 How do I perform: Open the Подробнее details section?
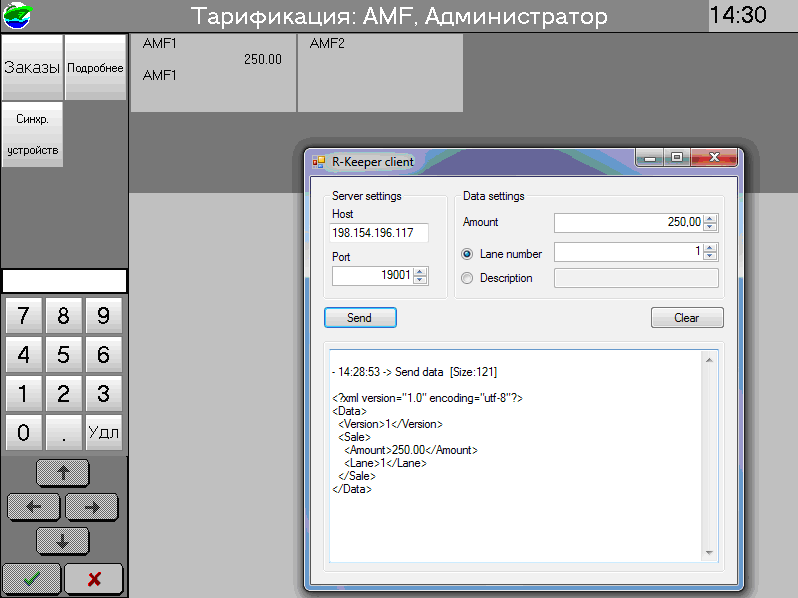coord(95,68)
